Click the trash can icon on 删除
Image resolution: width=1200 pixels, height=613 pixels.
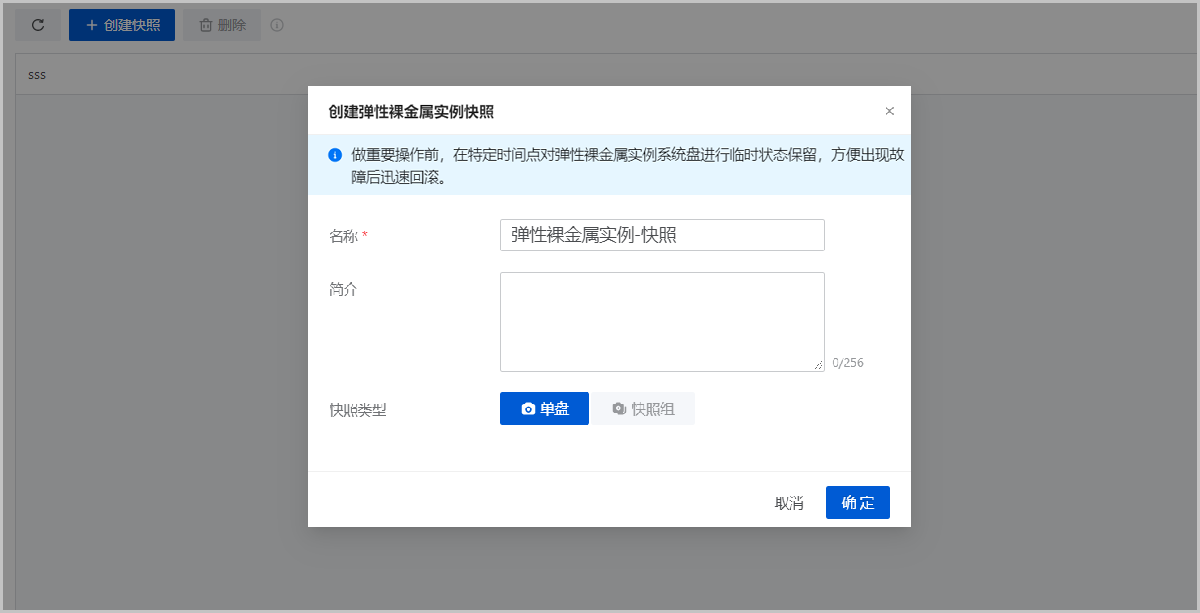click(206, 25)
